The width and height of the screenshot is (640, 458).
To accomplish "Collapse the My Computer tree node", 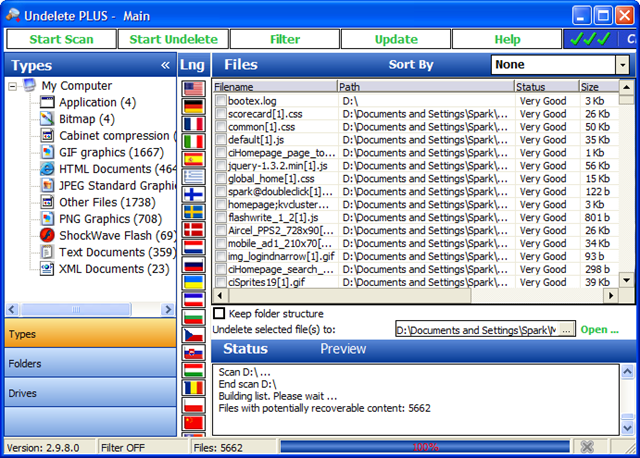I will click(13, 86).
